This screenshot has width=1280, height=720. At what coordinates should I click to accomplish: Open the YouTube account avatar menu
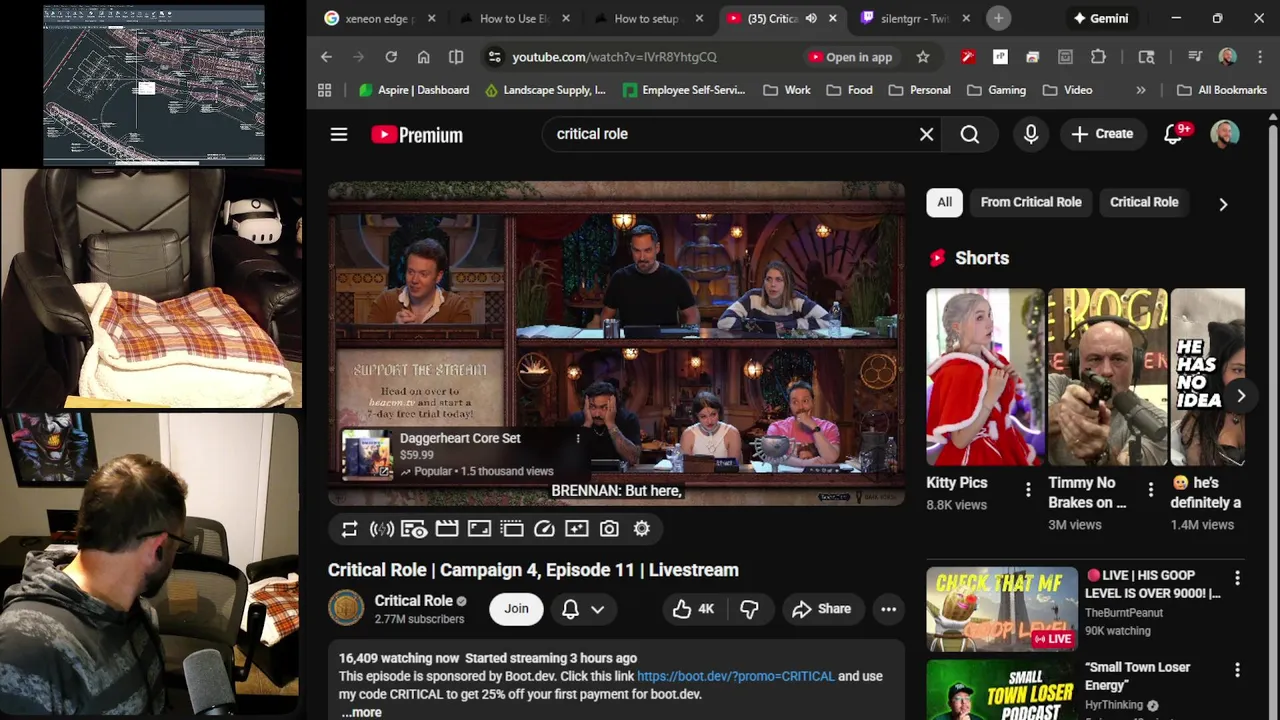coord(1225,134)
